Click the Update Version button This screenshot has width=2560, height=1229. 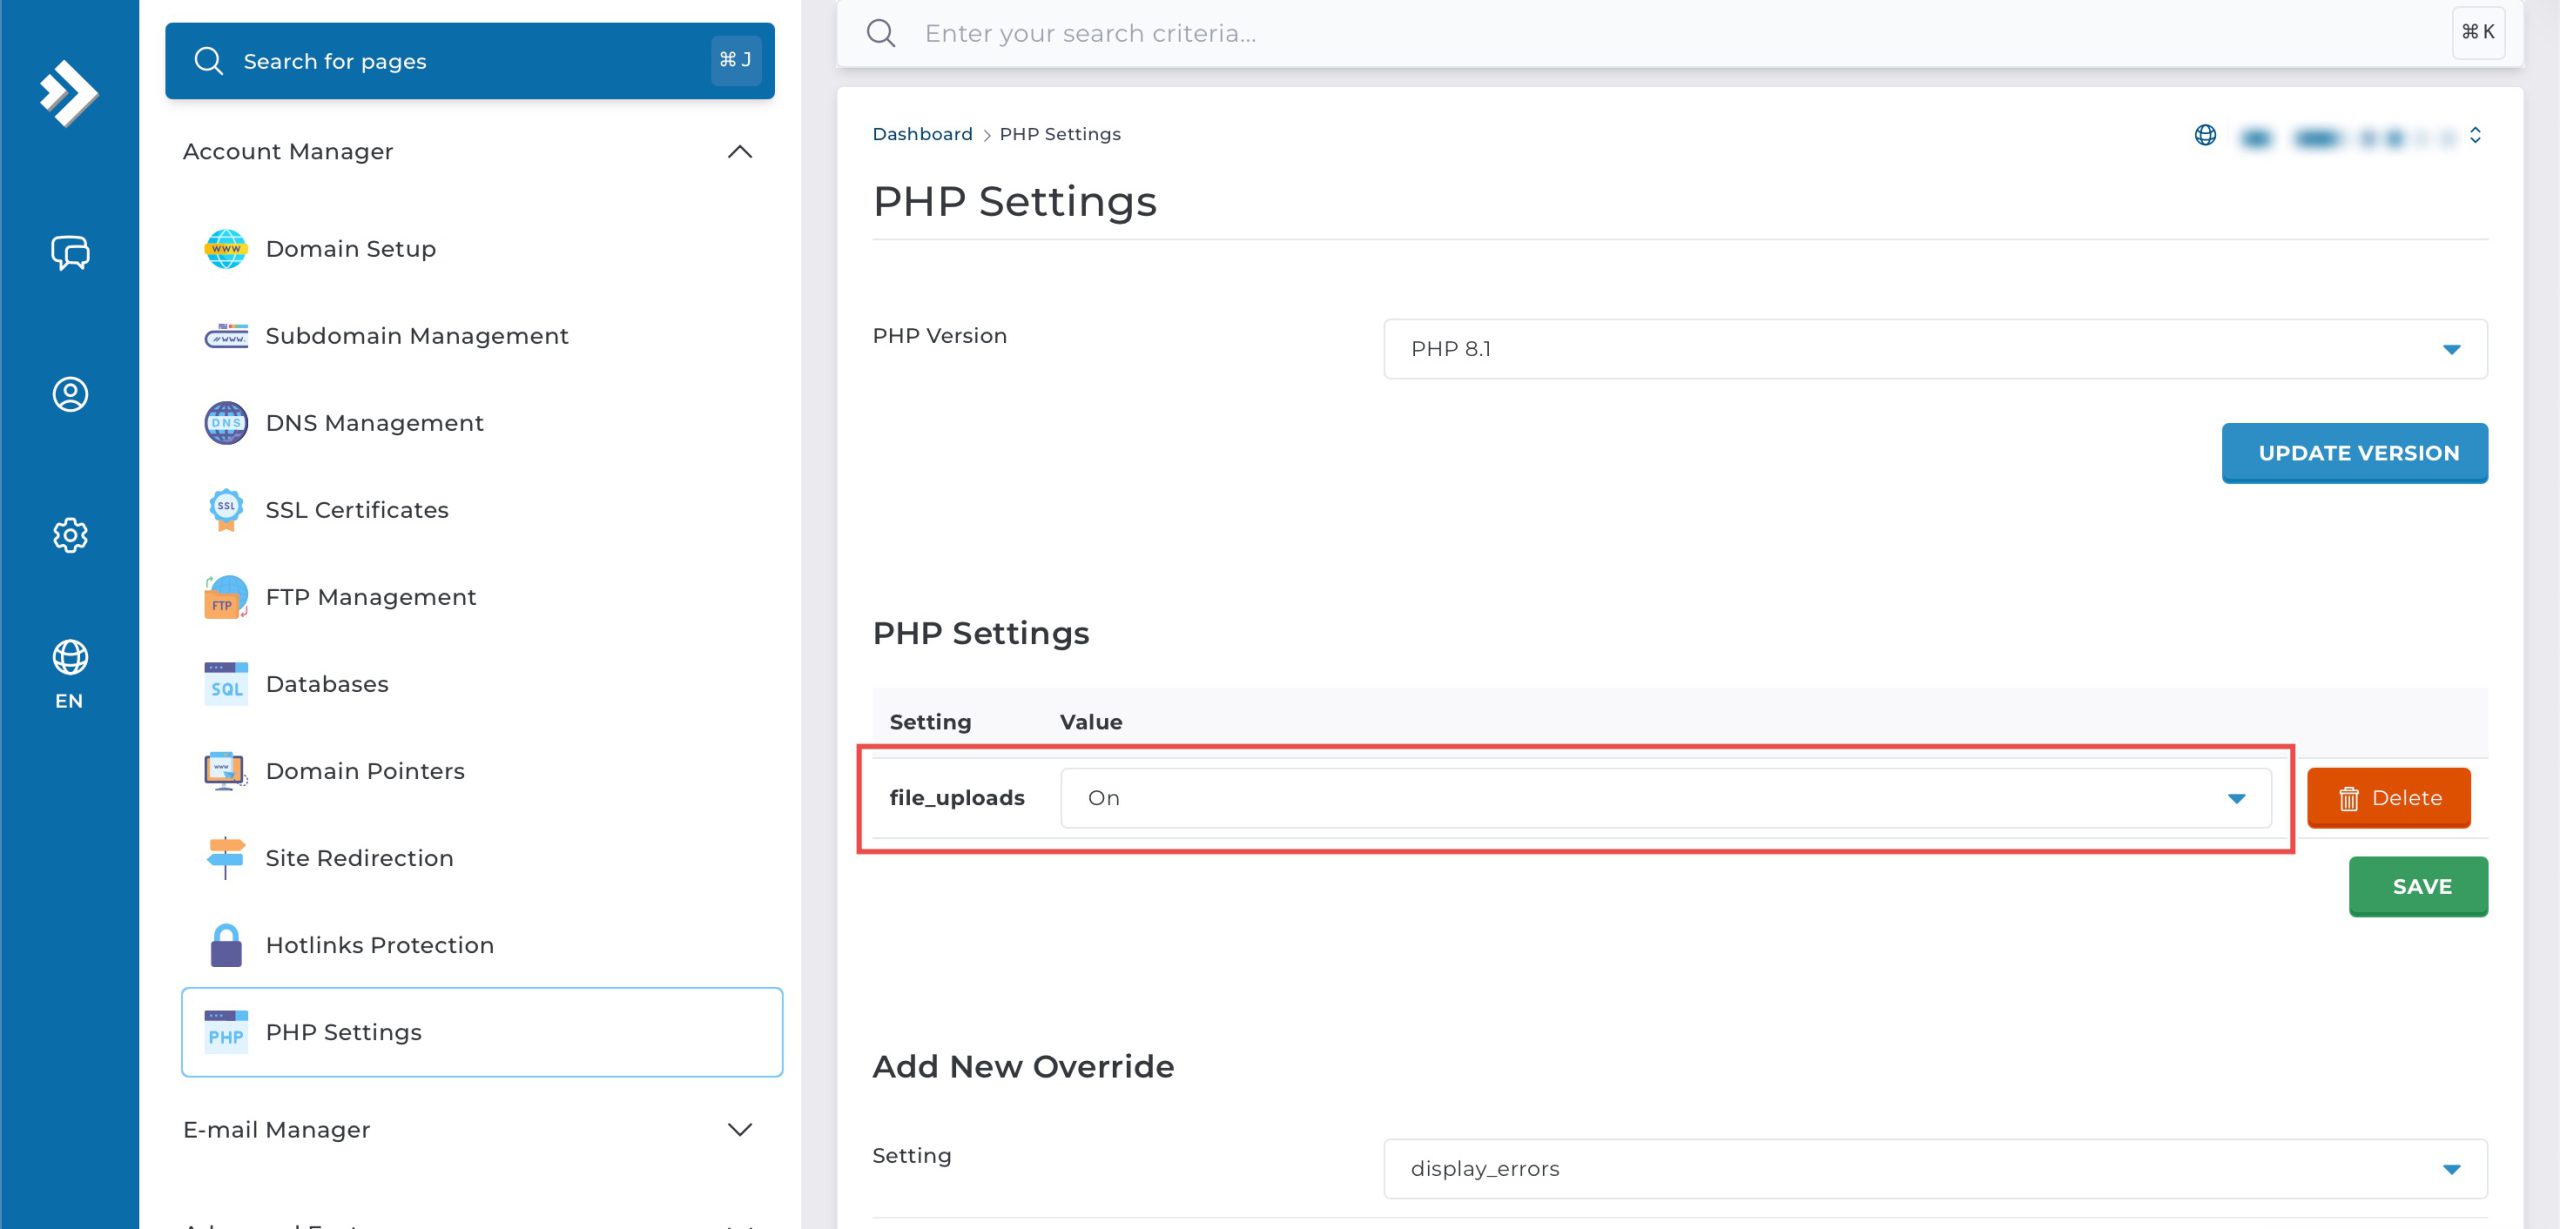coord(2354,453)
